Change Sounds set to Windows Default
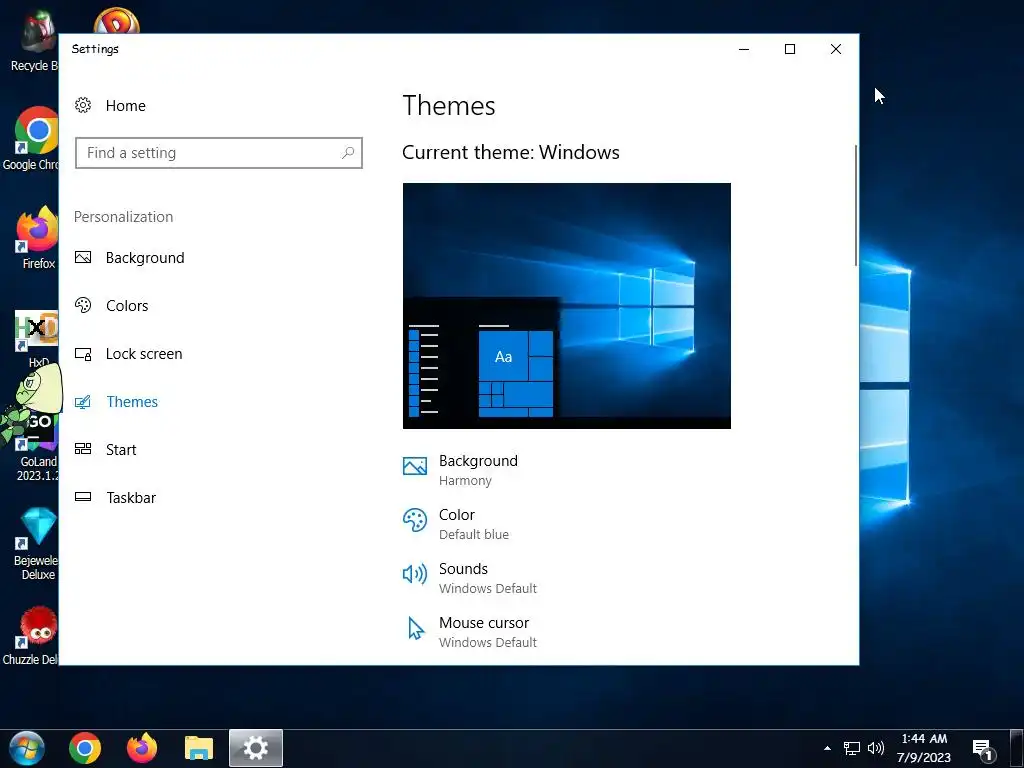 [x=487, y=578]
